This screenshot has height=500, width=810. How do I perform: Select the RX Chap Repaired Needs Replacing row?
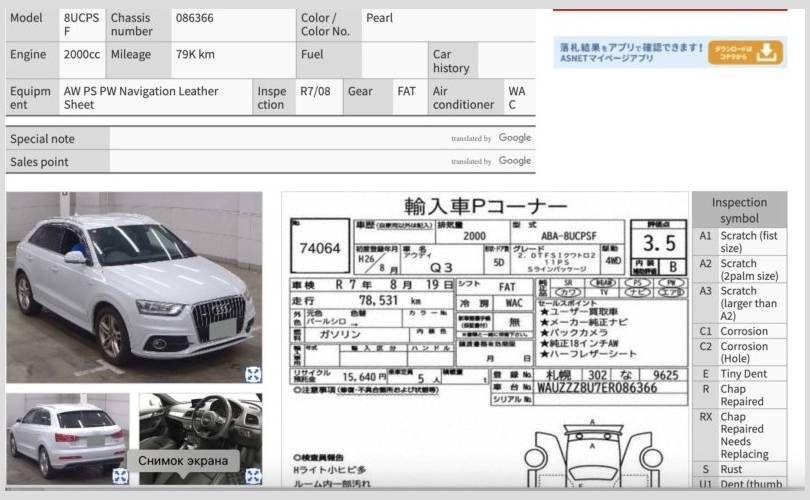click(x=739, y=435)
